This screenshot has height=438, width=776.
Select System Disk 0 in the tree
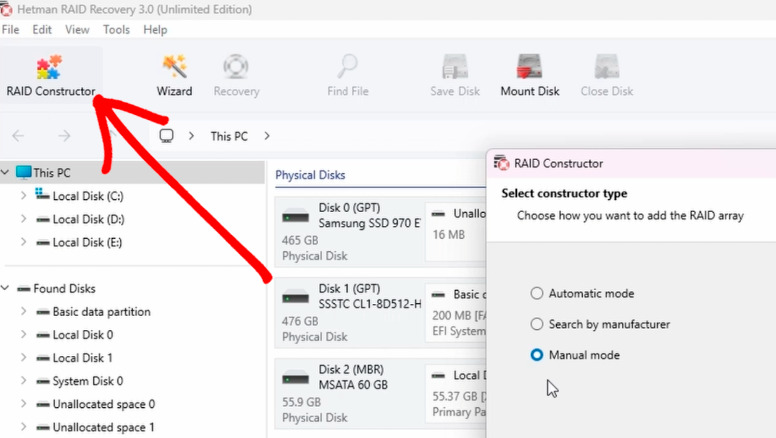[x=88, y=381]
